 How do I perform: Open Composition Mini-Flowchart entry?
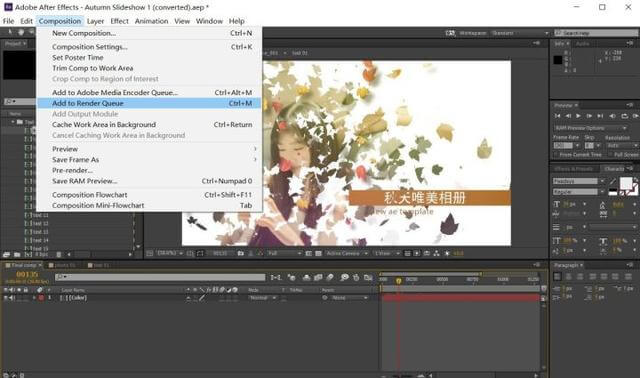(149, 205)
